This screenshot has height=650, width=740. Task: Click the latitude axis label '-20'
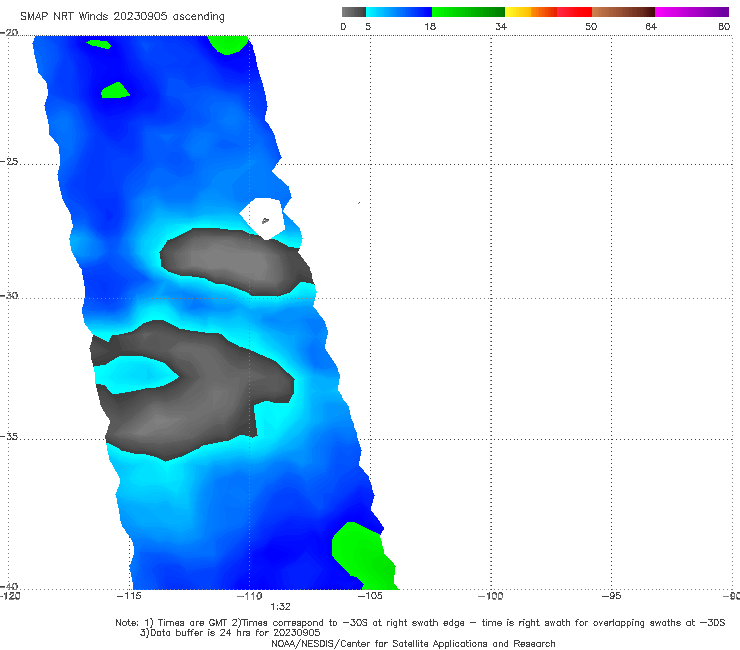(9, 33)
